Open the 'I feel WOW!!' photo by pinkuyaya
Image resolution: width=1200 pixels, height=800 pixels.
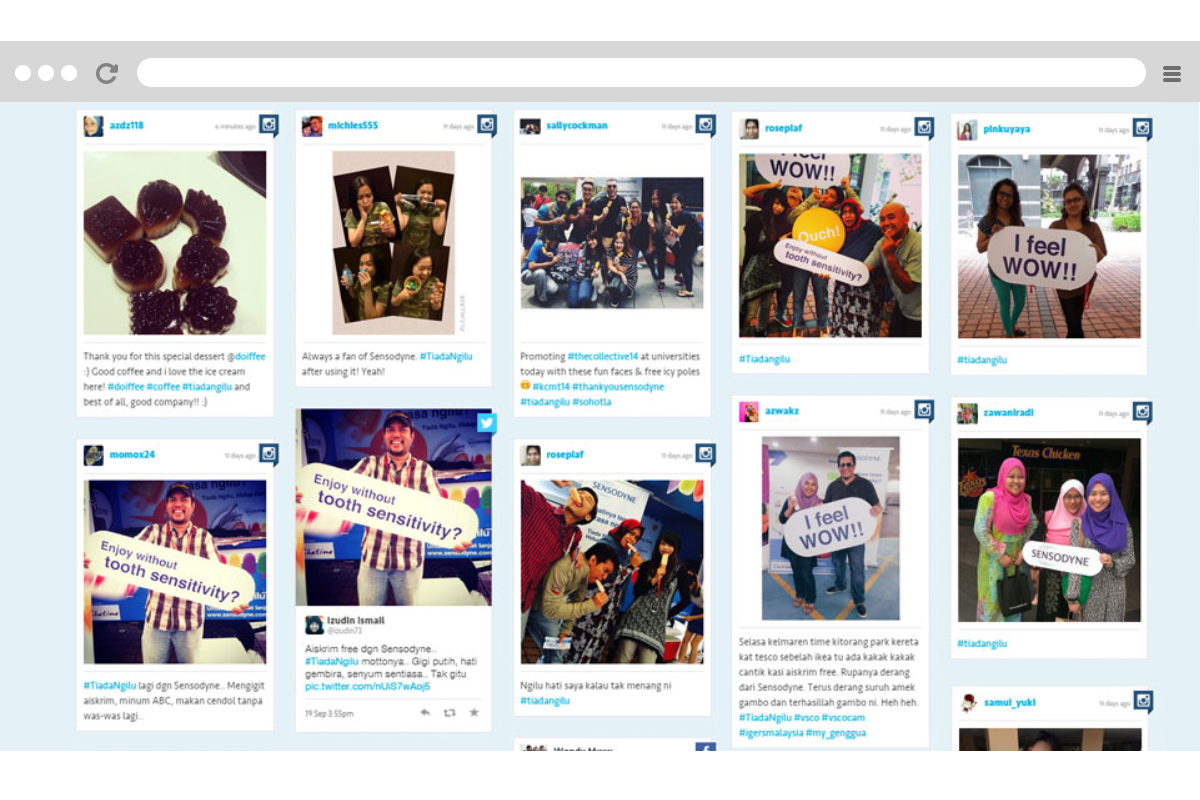tap(1049, 246)
